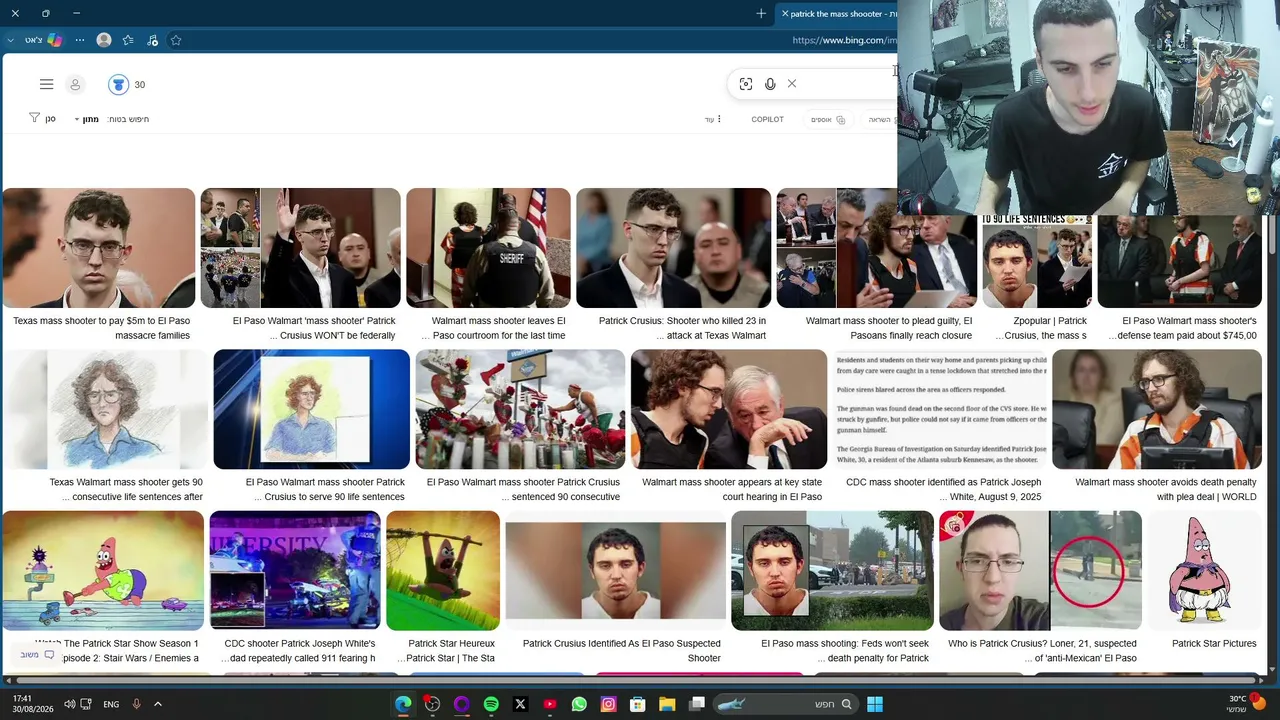This screenshot has width=1280, height=720.
Task: Start a visual search with the camera icon
Action: tap(746, 84)
